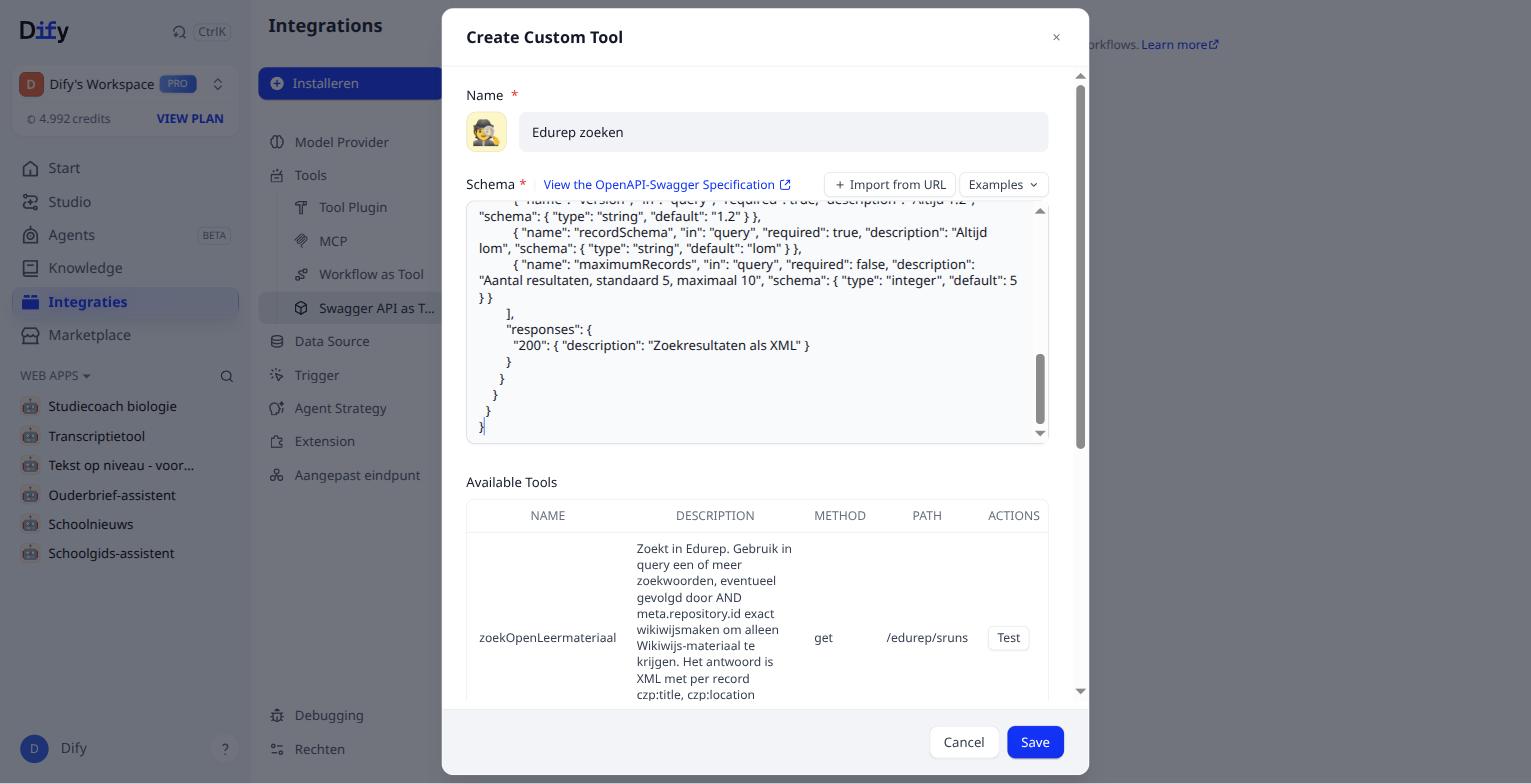Screen dimensions: 1531x784
Task: Click the Dify user avatar
Action: click(34, 749)
